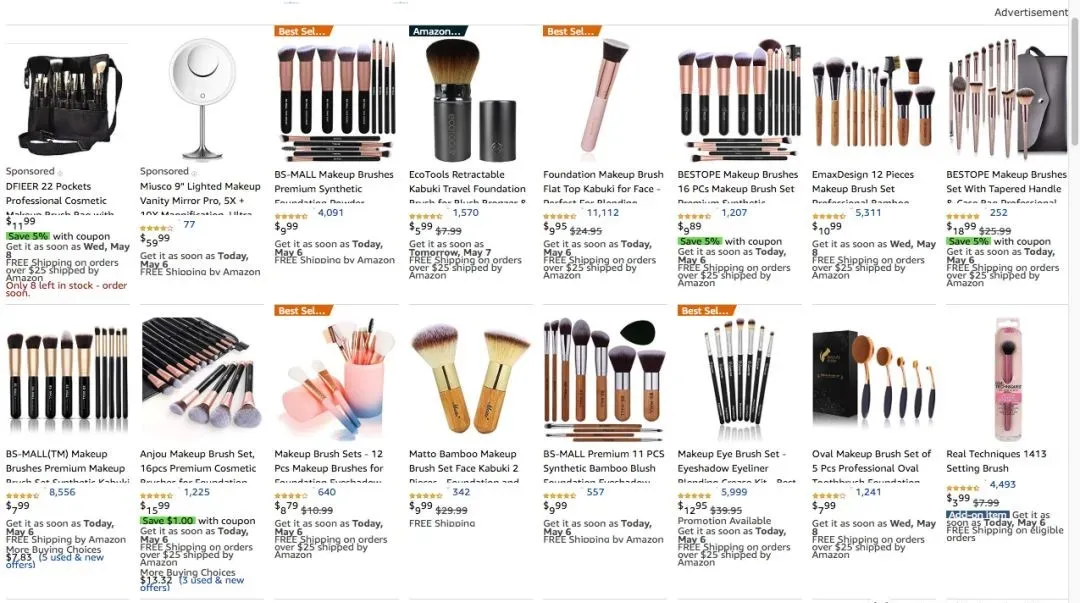Click the Sponsored info icon under DFIEER bag

(60, 173)
